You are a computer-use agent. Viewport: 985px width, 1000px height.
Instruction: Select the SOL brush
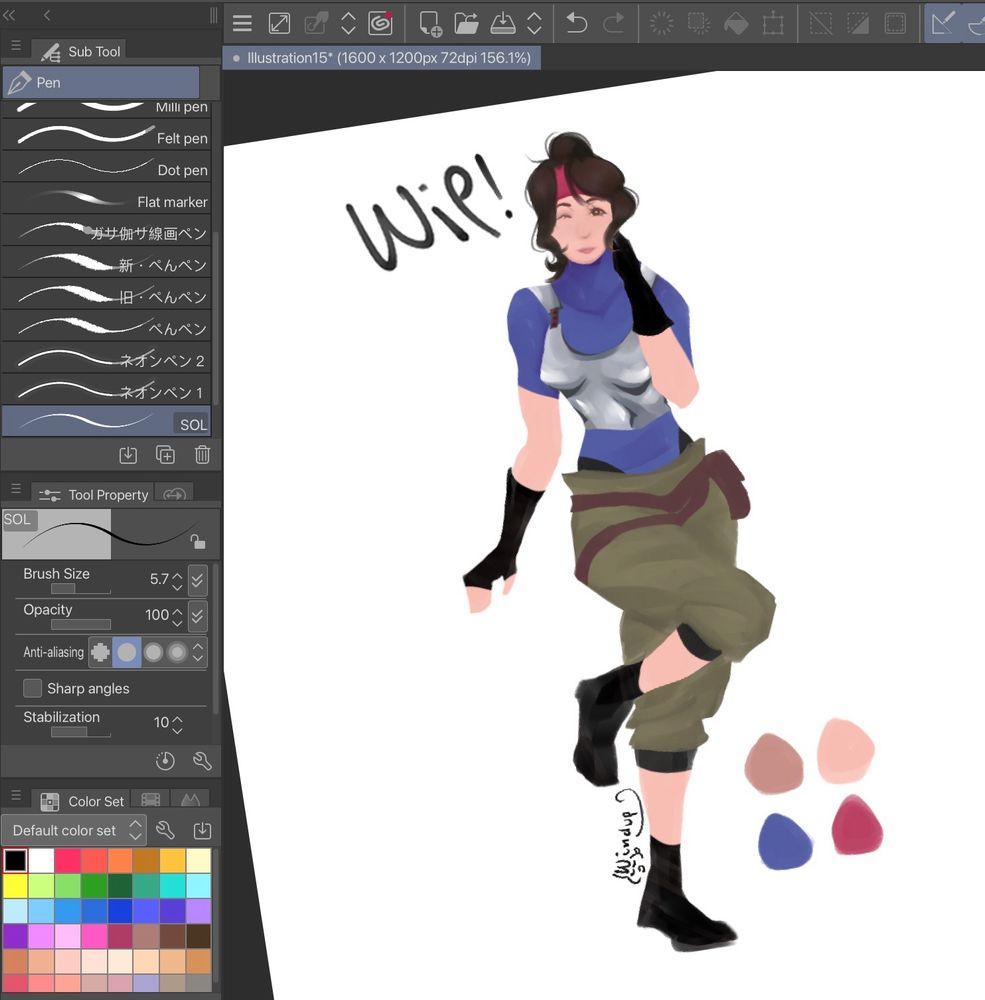(107, 421)
